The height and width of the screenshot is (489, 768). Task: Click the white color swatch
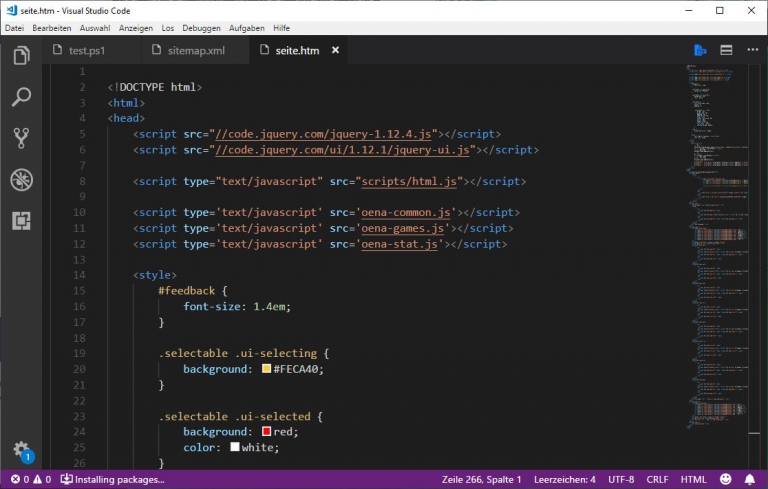(x=235, y=447)
